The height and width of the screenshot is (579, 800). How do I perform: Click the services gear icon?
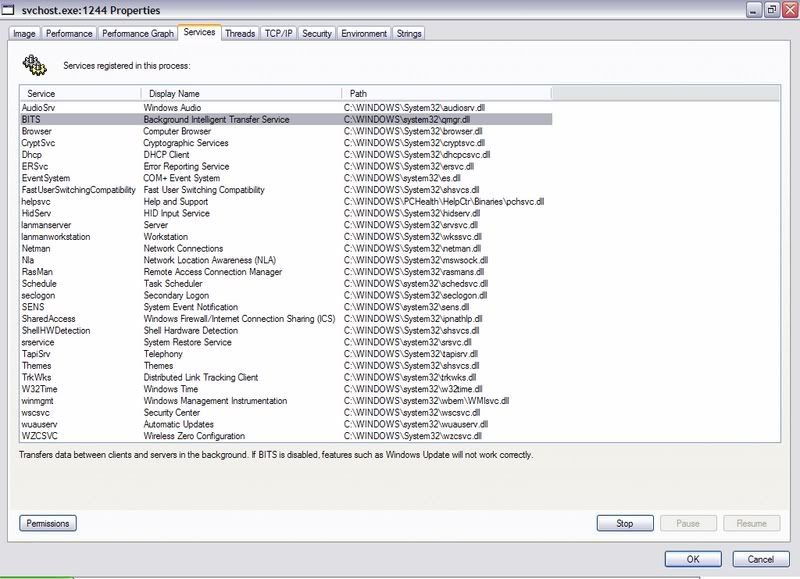(x=33, y=64)
